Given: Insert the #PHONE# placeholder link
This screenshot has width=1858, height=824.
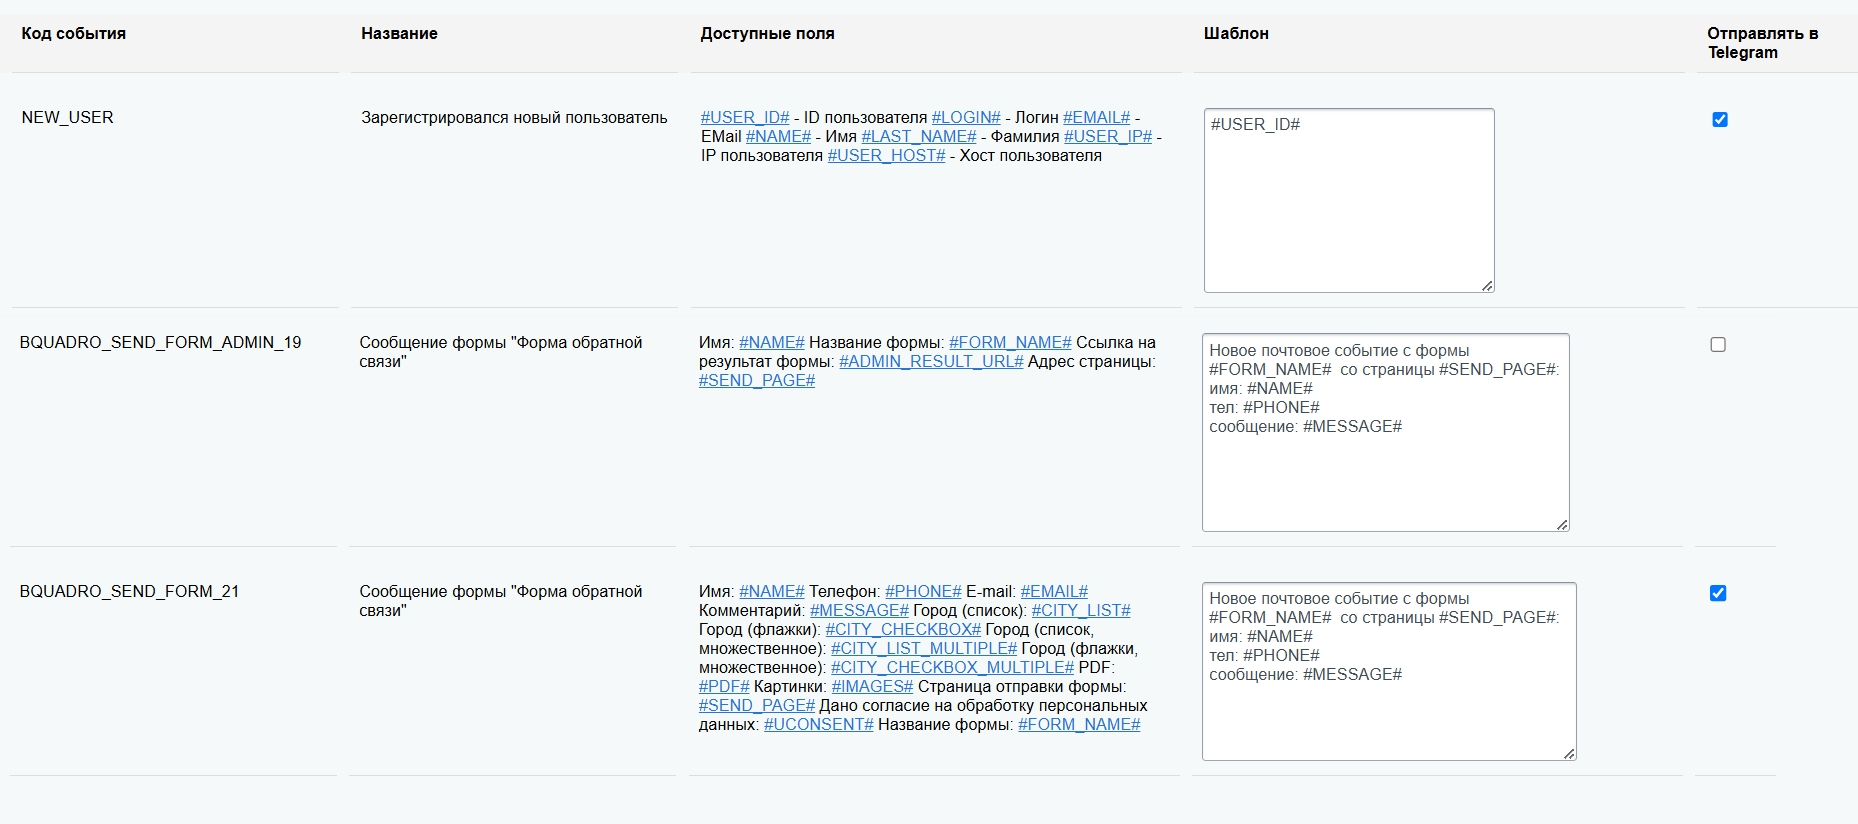Looking at the screenshot, I should (922, 592).
